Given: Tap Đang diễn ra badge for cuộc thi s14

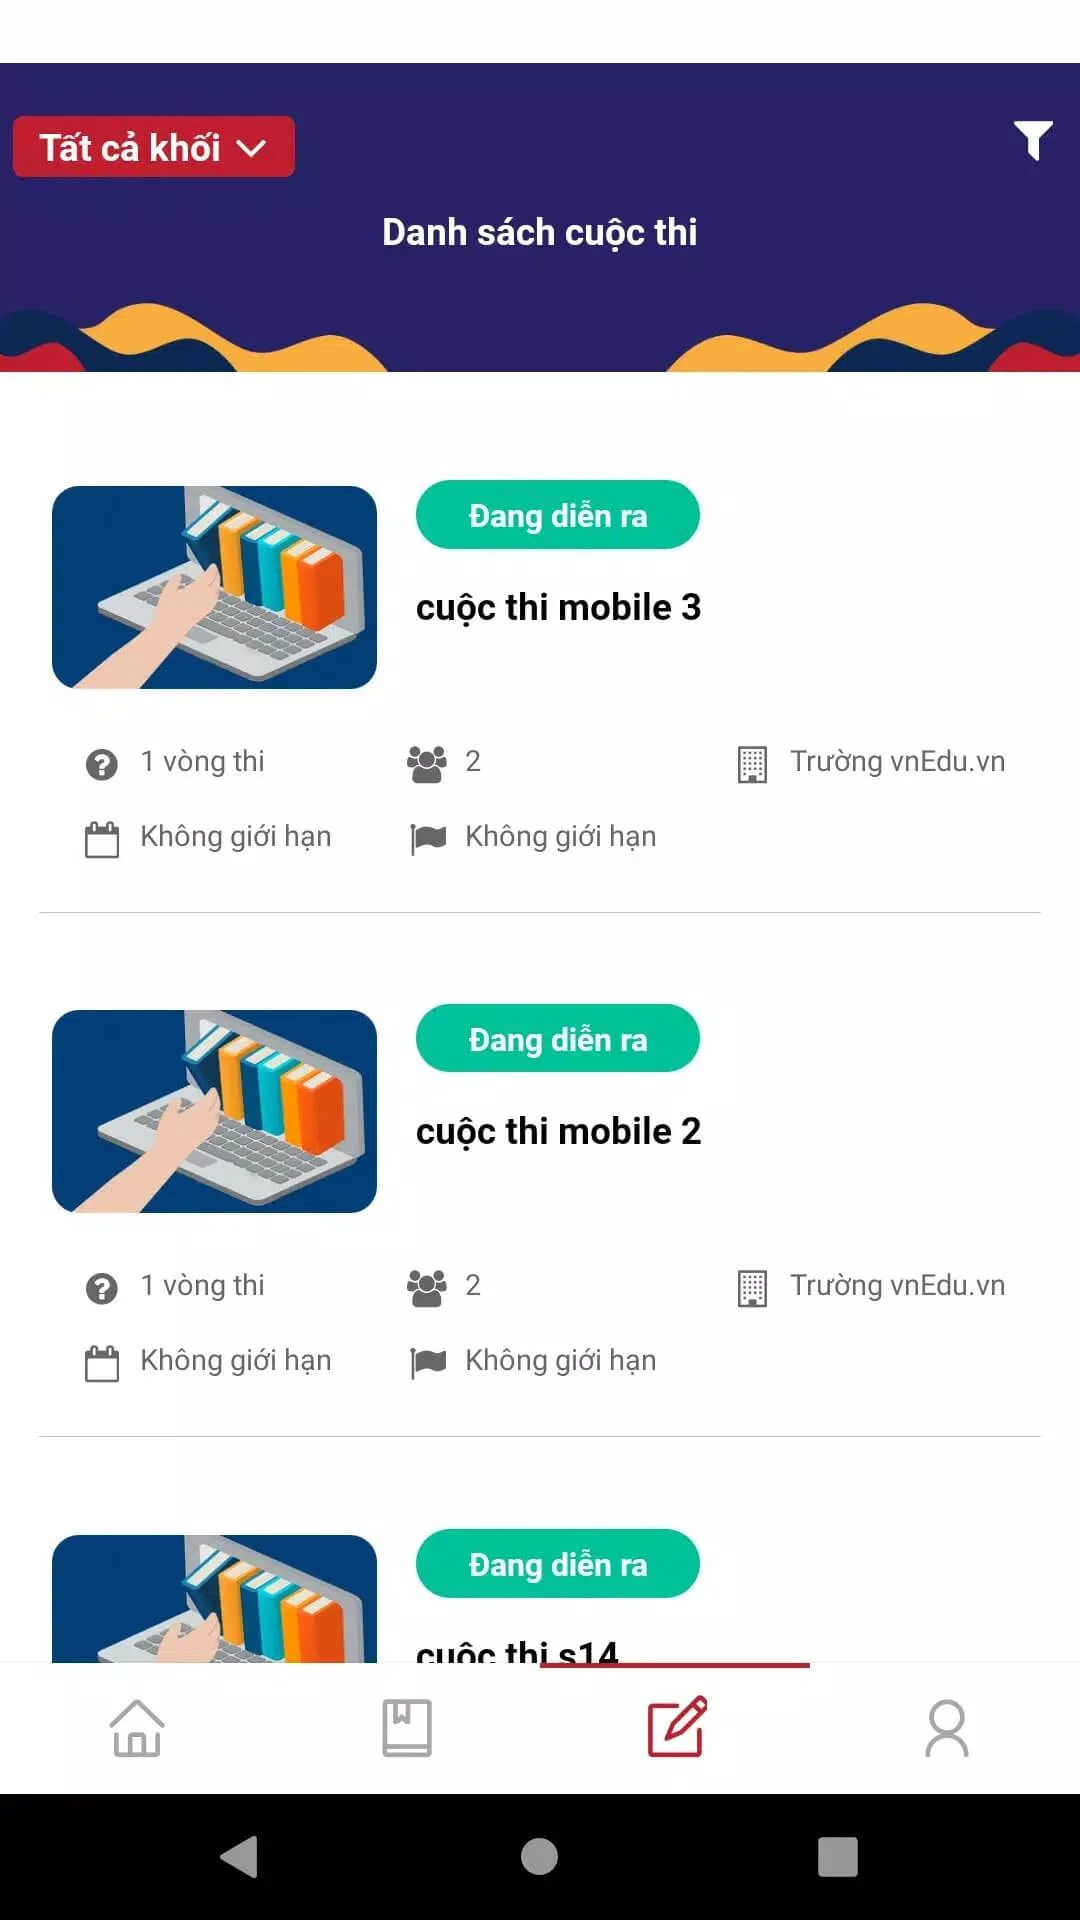Looking at the screenshot, I should point(558,1564).
